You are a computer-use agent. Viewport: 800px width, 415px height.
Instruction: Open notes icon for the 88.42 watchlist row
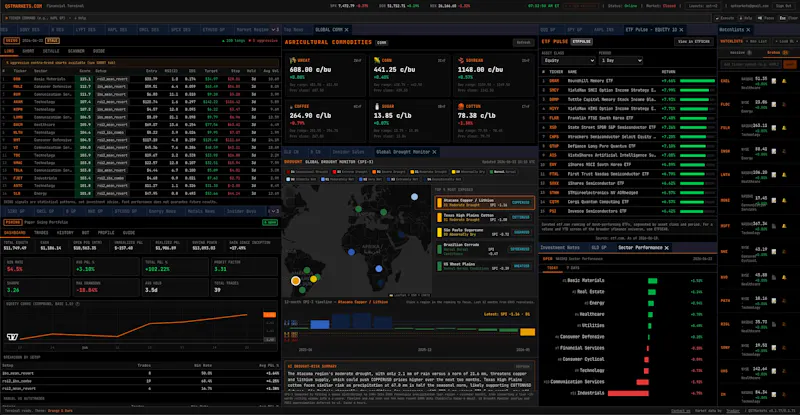click(x=774, y=152)
